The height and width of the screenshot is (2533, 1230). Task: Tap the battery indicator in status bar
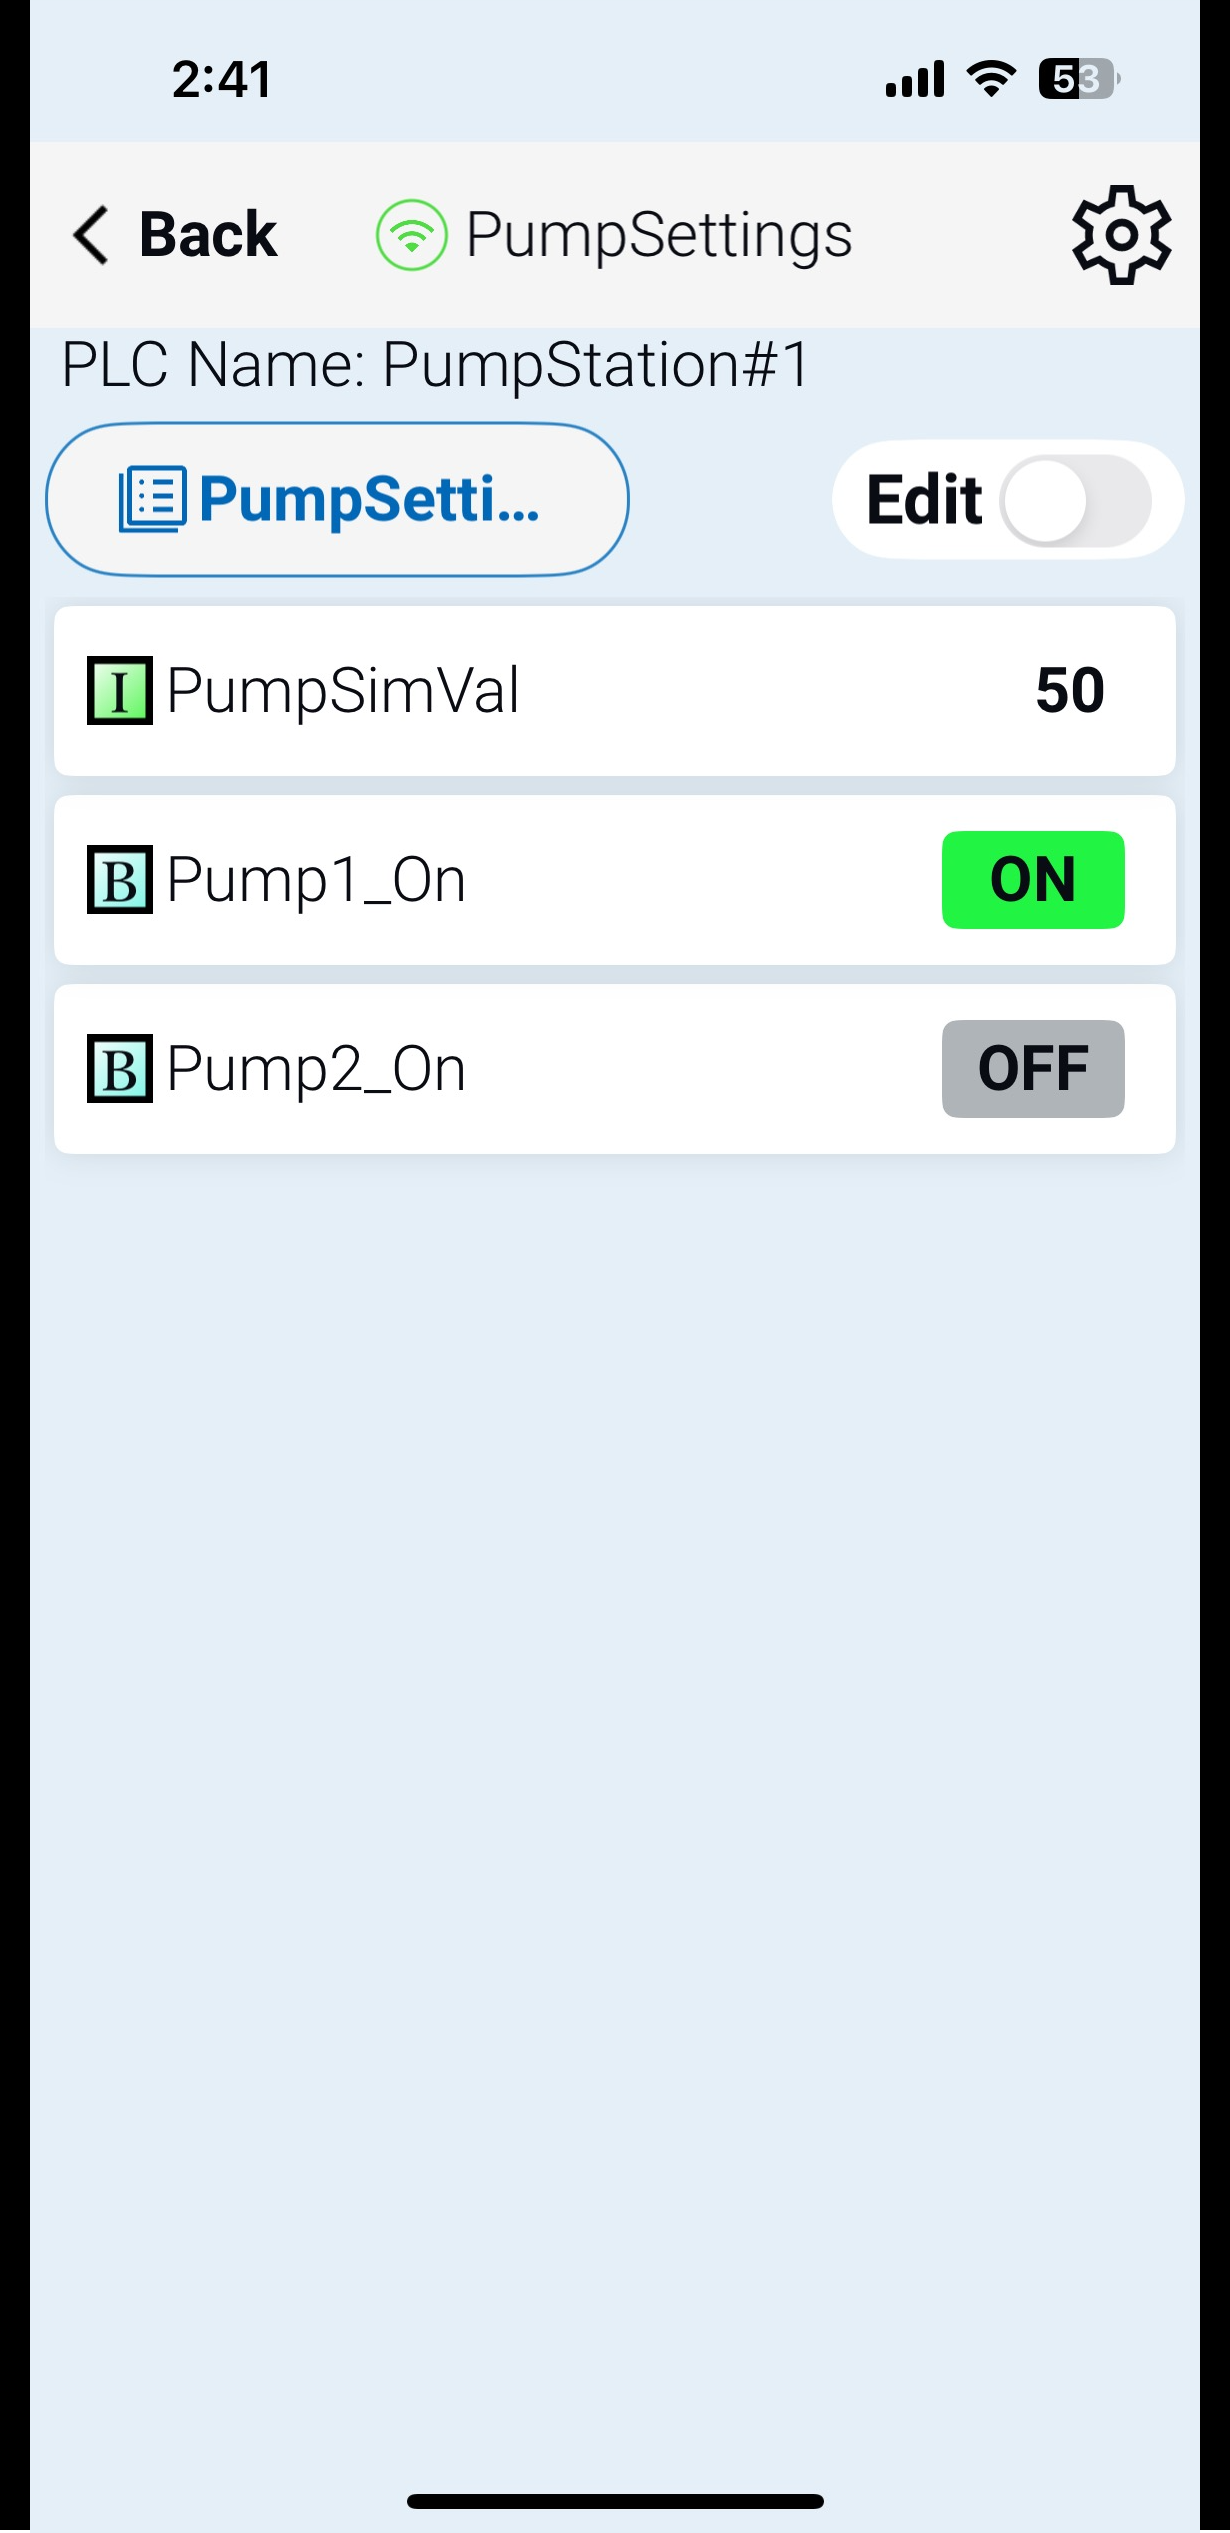tap(1078, 79)
